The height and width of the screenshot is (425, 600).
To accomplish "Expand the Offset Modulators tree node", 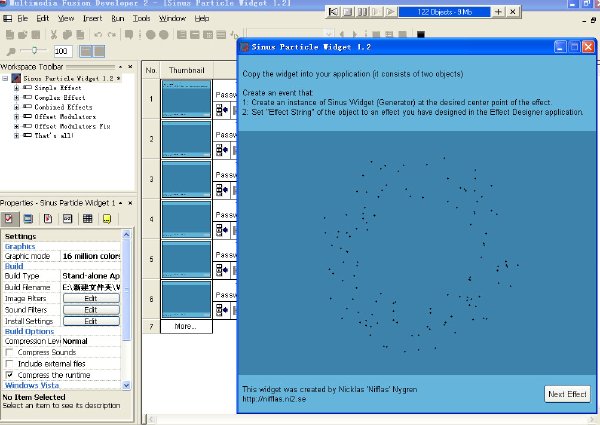I will point(16,117).
